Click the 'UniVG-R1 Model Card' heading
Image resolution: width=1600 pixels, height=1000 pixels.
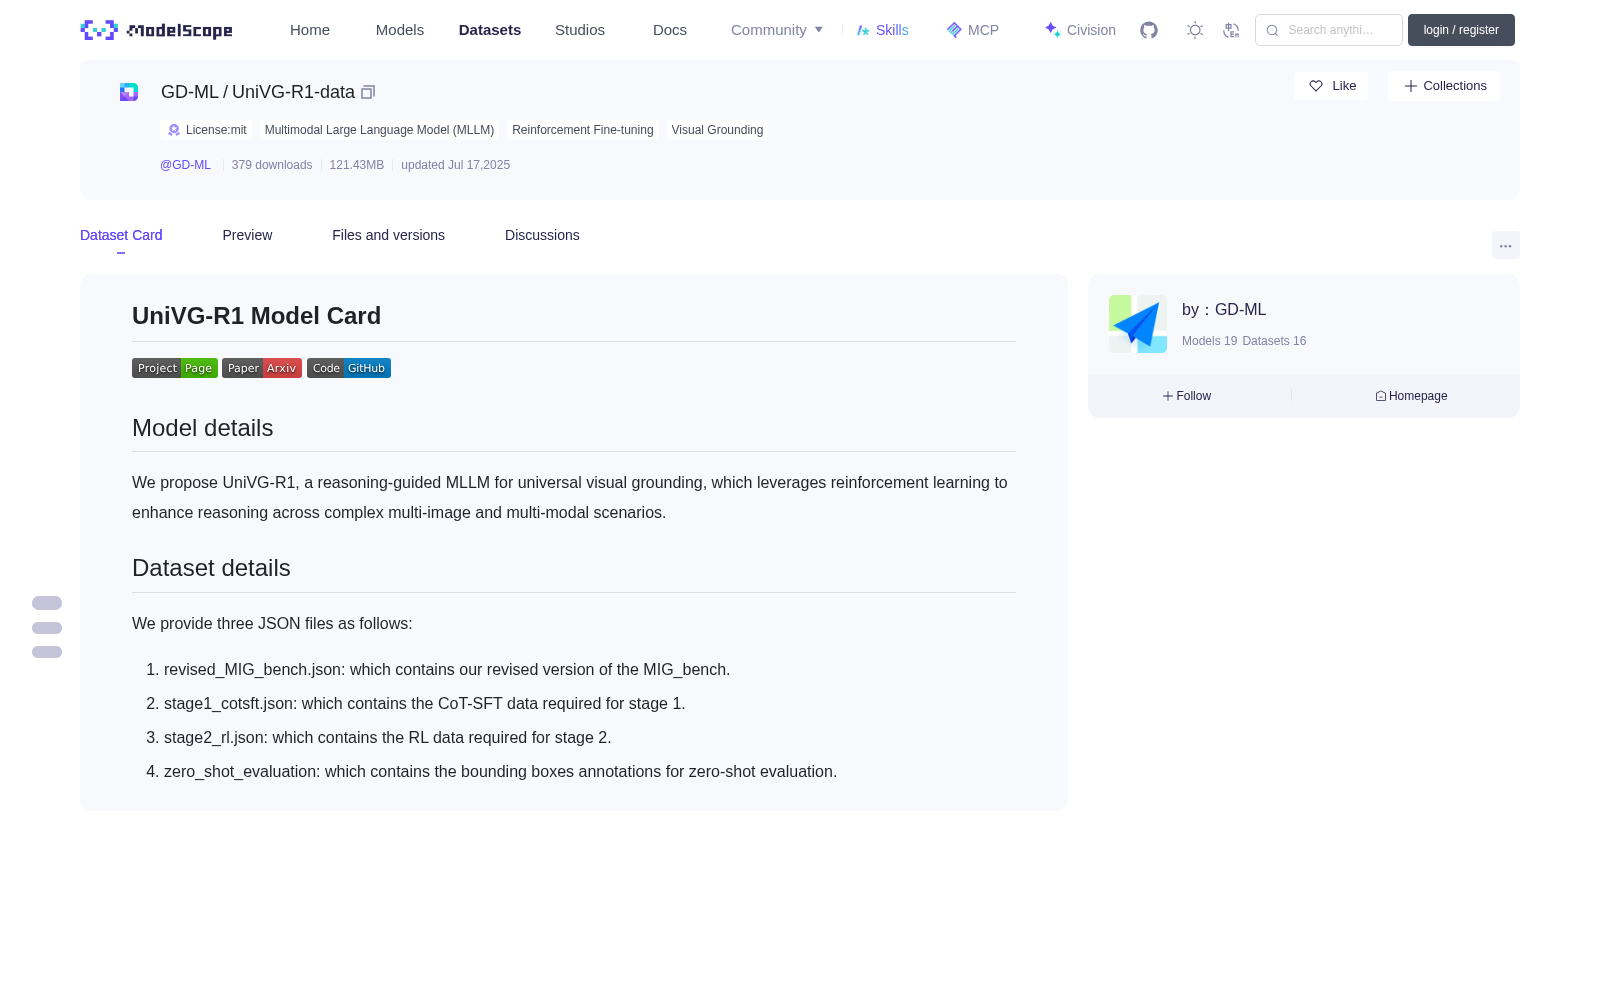pos(256,316)
